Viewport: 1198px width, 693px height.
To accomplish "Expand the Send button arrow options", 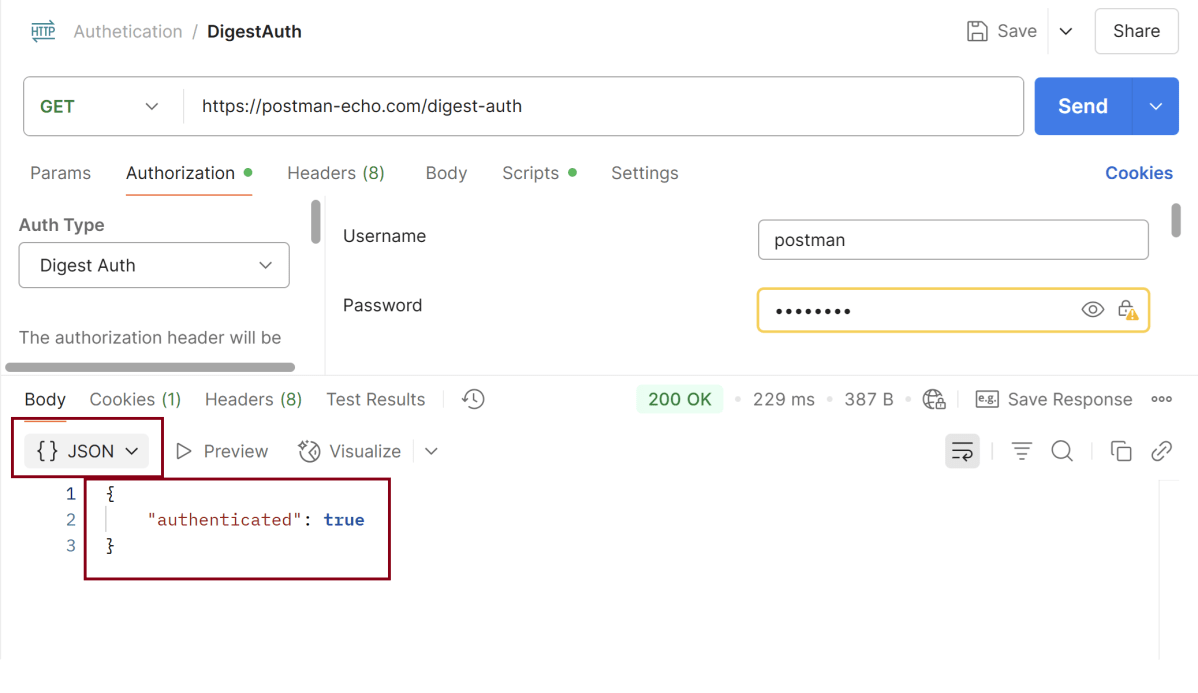I will [1156, 106].
